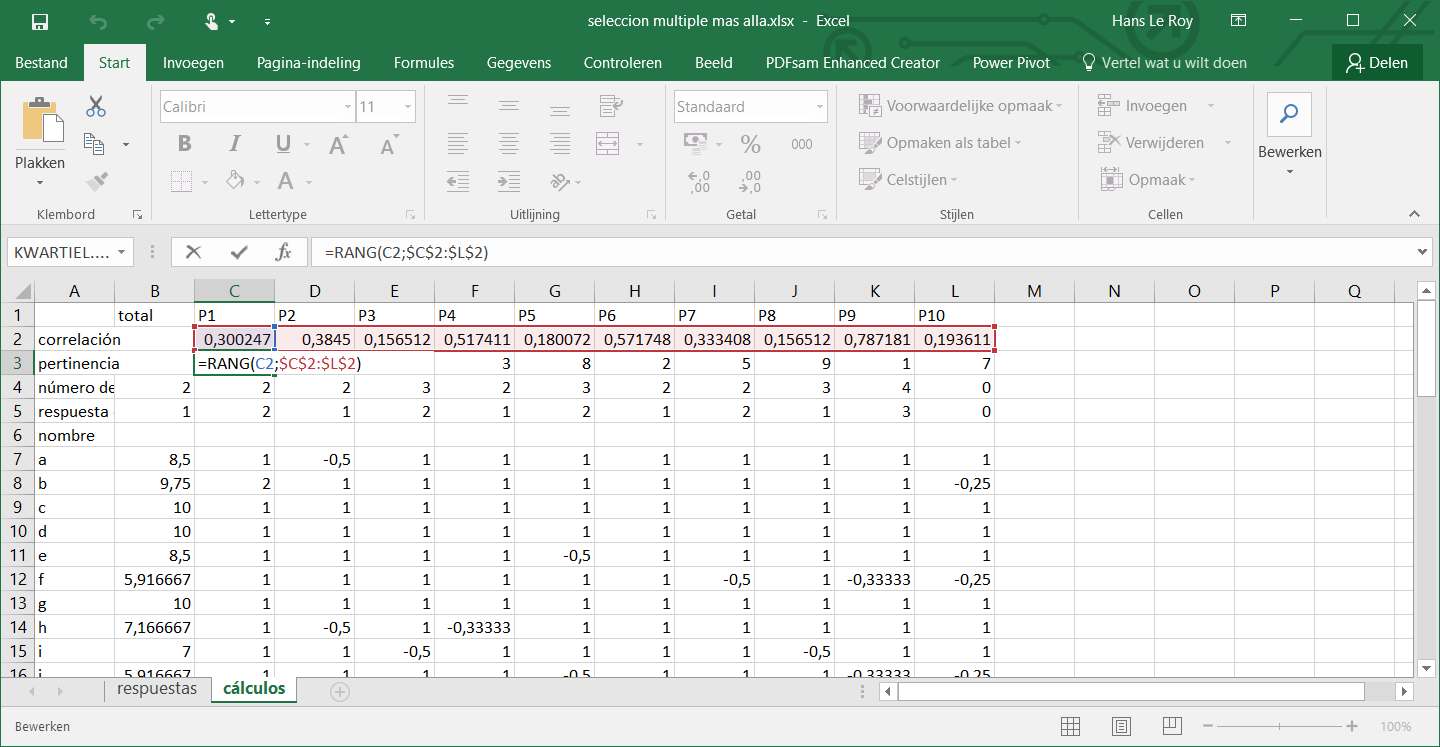Toggle Italic formatting
1440x747 pixels.
point(235,144)
